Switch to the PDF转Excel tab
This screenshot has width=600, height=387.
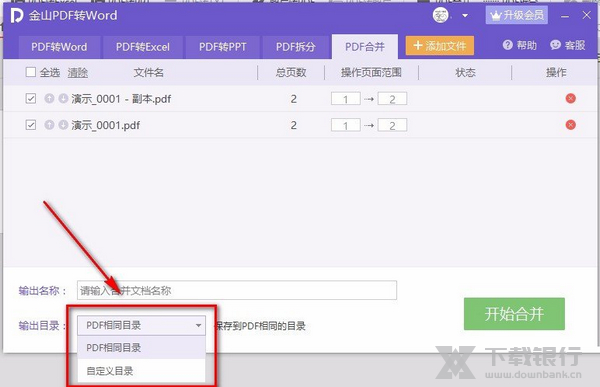click(143, 47)
